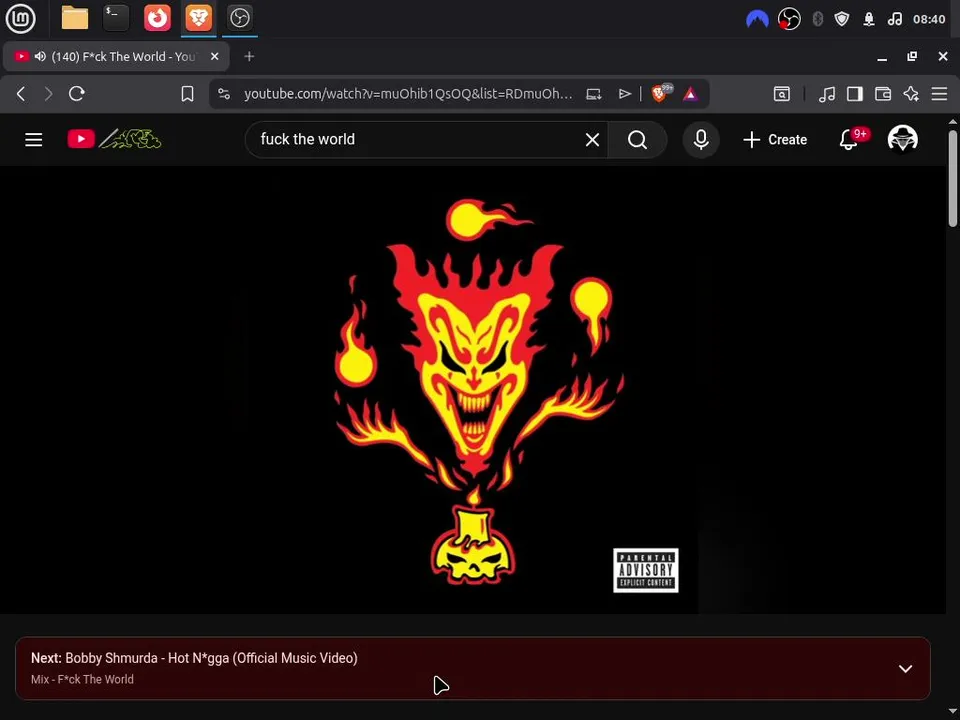Open notifications bell in system tray
Viewport: 960px width, 720px height.
[x=869, y=19]
